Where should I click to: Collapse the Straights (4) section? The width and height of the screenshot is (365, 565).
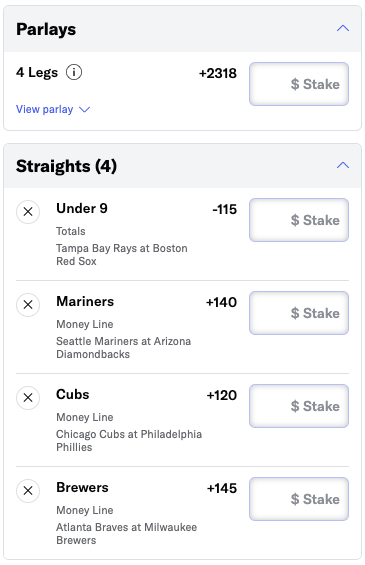click(x=343, y=165)
